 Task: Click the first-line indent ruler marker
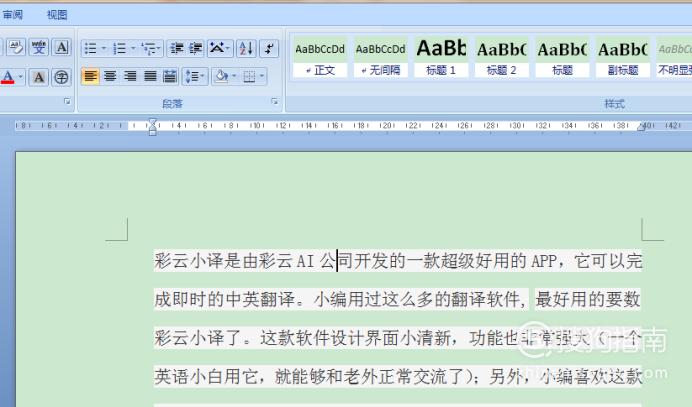pos(153,121)
